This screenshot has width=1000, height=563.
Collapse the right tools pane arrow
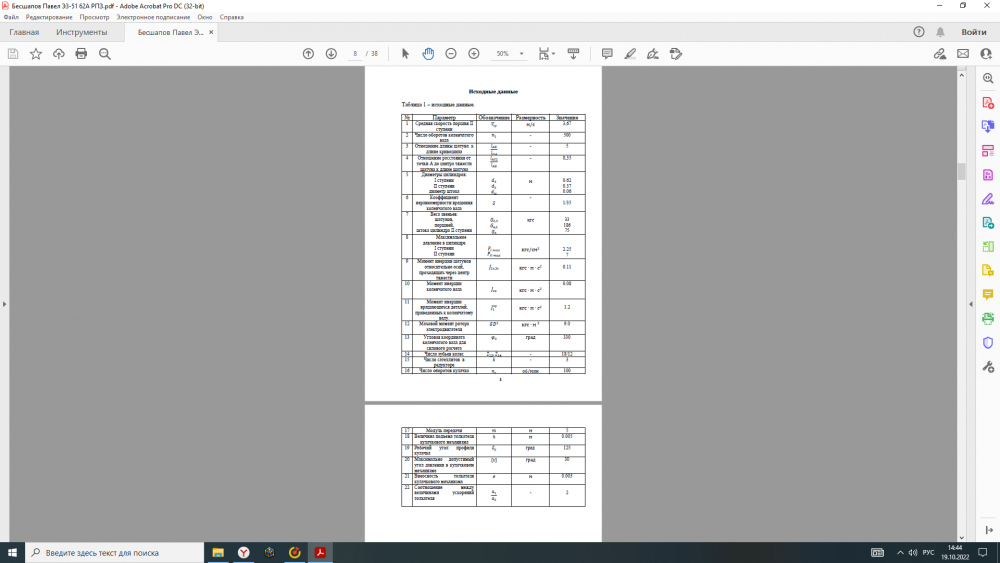pyautogui.click(x=971, y=304)
